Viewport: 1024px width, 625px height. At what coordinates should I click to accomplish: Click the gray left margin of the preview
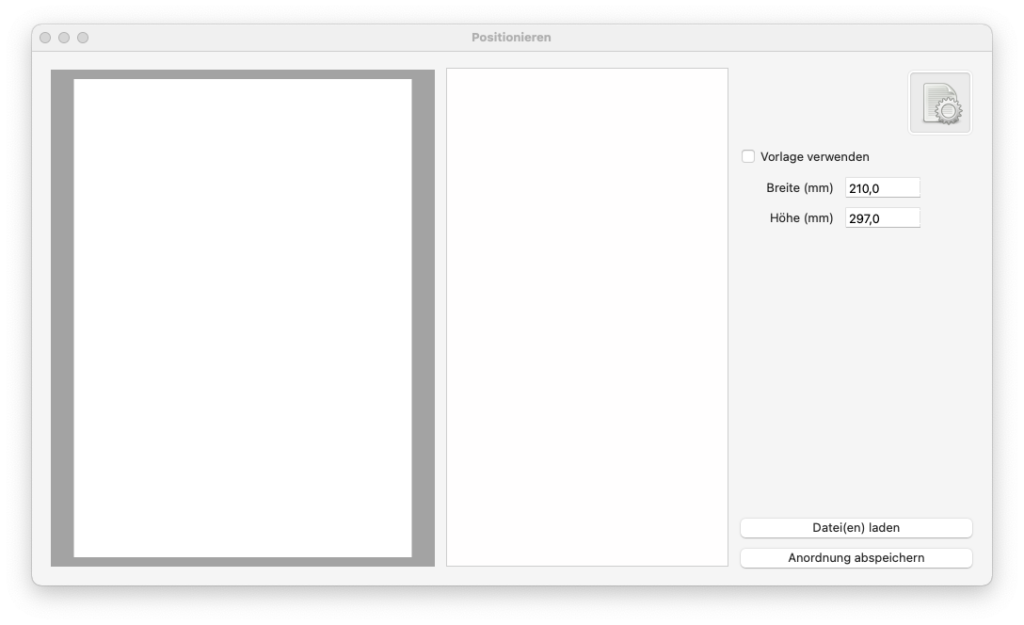click(62, 318)
